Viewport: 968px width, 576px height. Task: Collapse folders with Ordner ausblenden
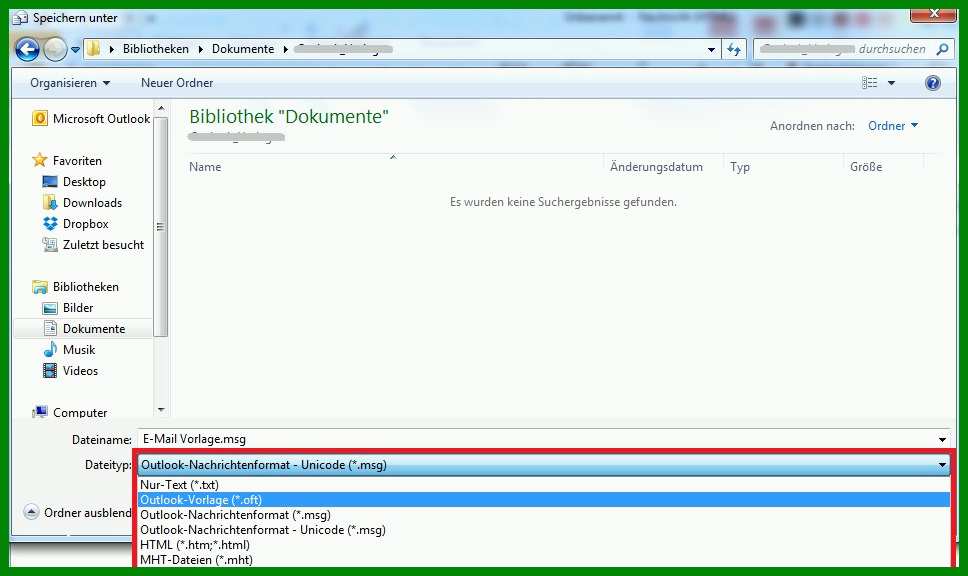tap(78, 512)
